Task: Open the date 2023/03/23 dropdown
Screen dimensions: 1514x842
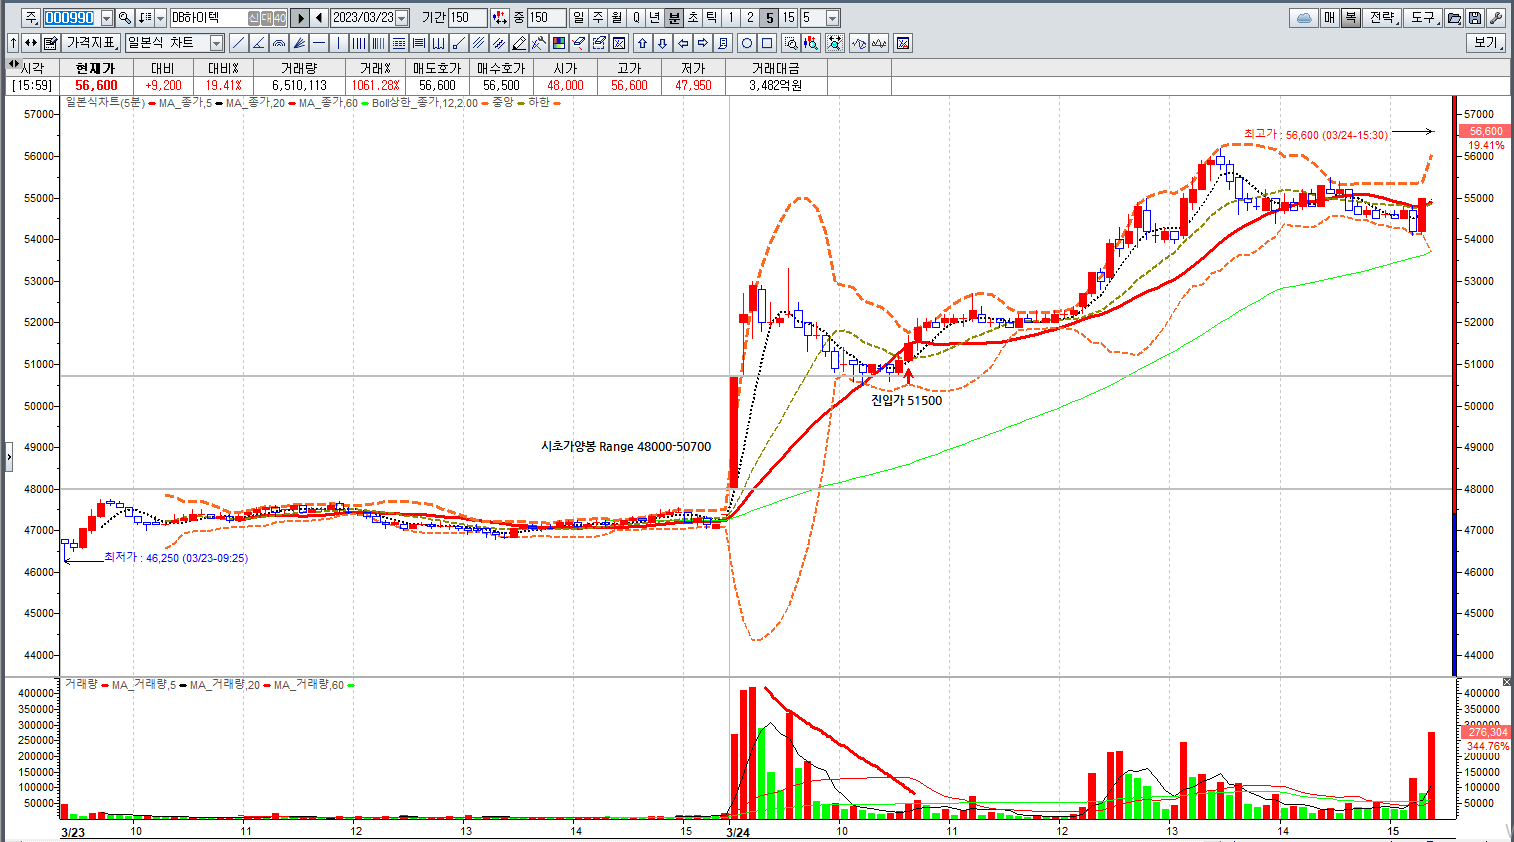Action: coord(401,18)
